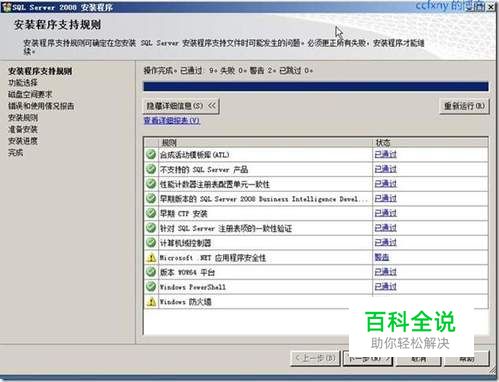
Task: Open the 已通过 link for 计算机域控制器
Action: pyautogui.click(x=386, y=242)
